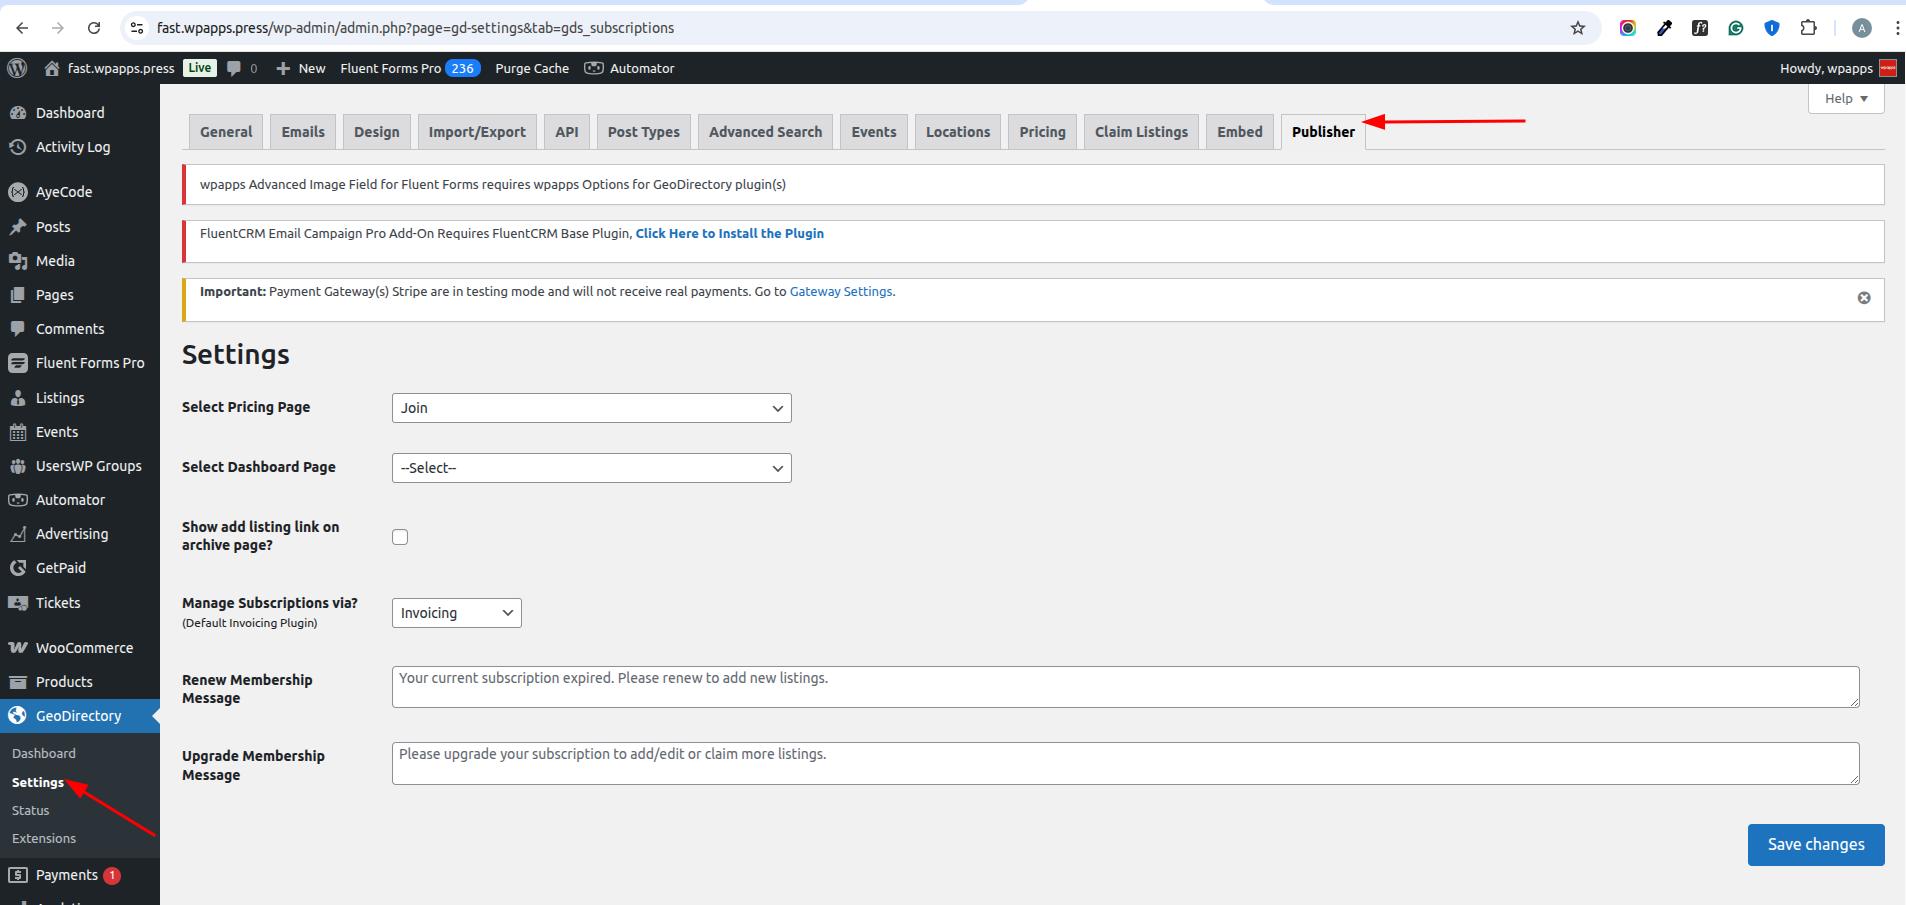Image resolution: width=1906 pixels, height=905 pixels.
Task: Click the Save changes button
Action: pos(1815,845)
